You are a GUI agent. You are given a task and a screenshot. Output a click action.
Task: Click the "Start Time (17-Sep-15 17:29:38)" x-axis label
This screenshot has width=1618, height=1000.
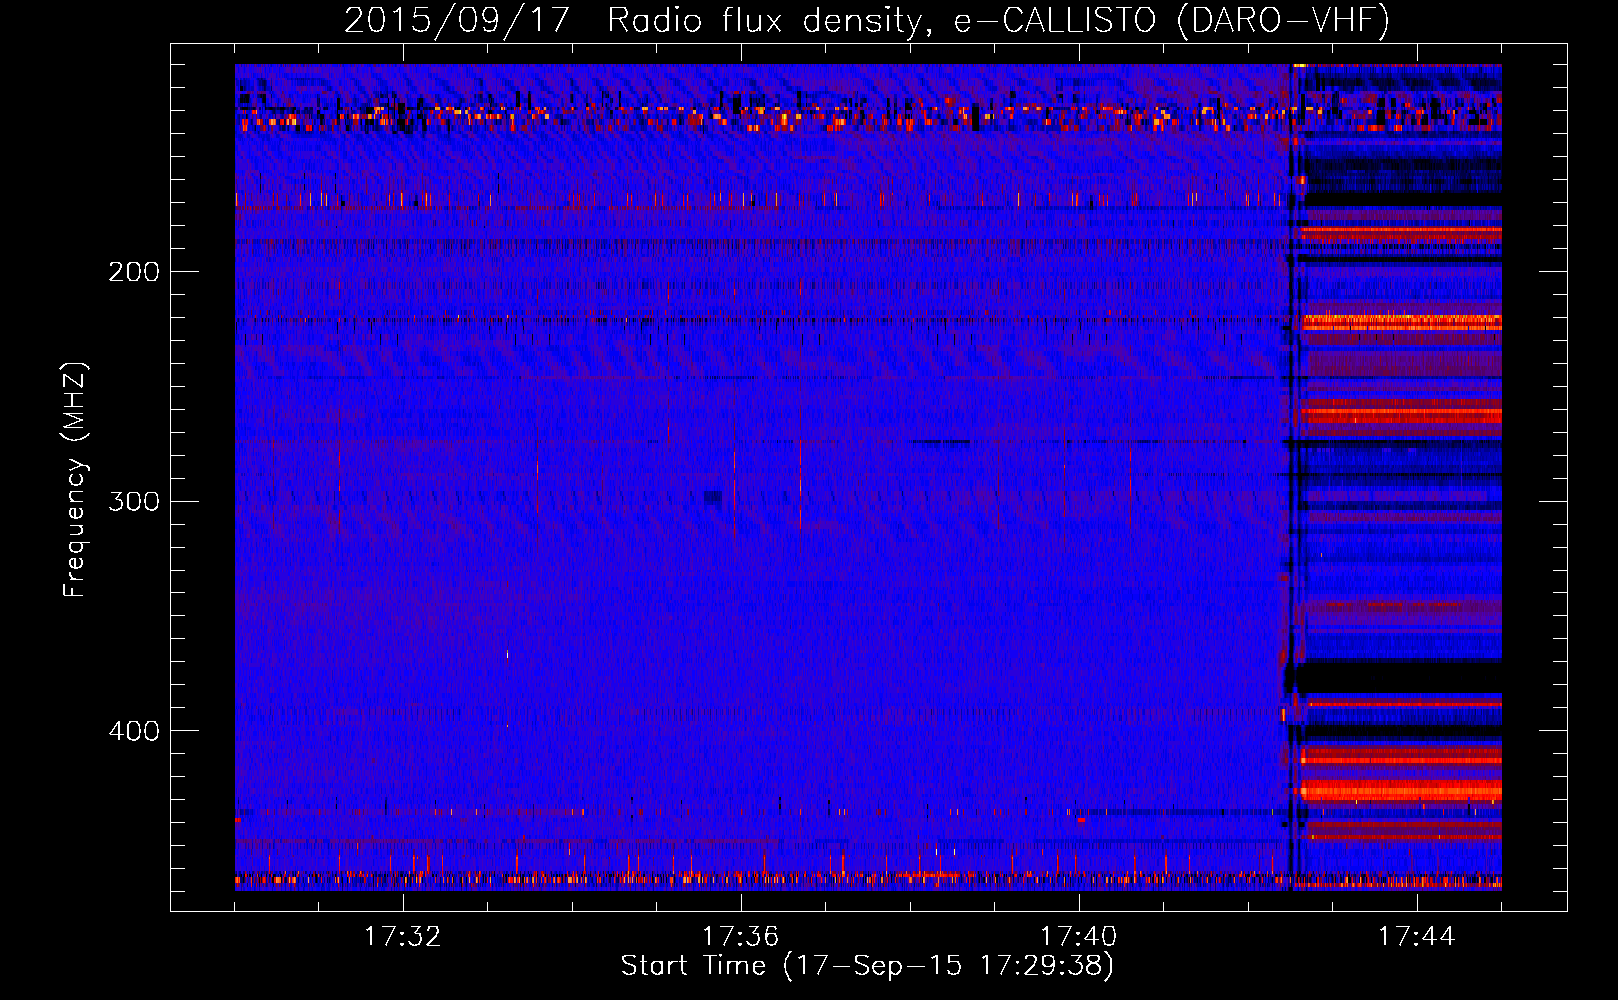coord(867,966)
